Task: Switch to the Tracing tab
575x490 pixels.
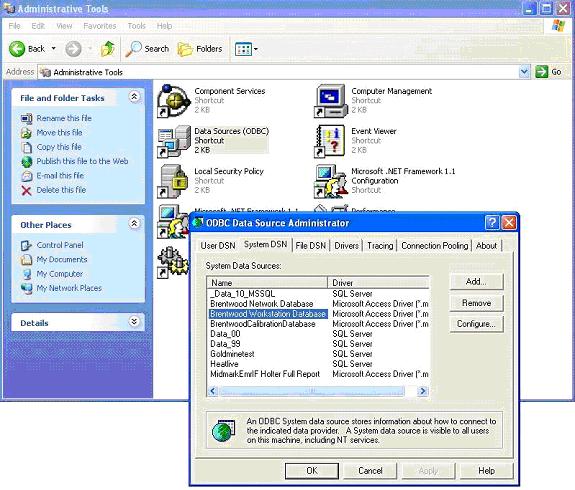Action: click(x=380, y=246)
